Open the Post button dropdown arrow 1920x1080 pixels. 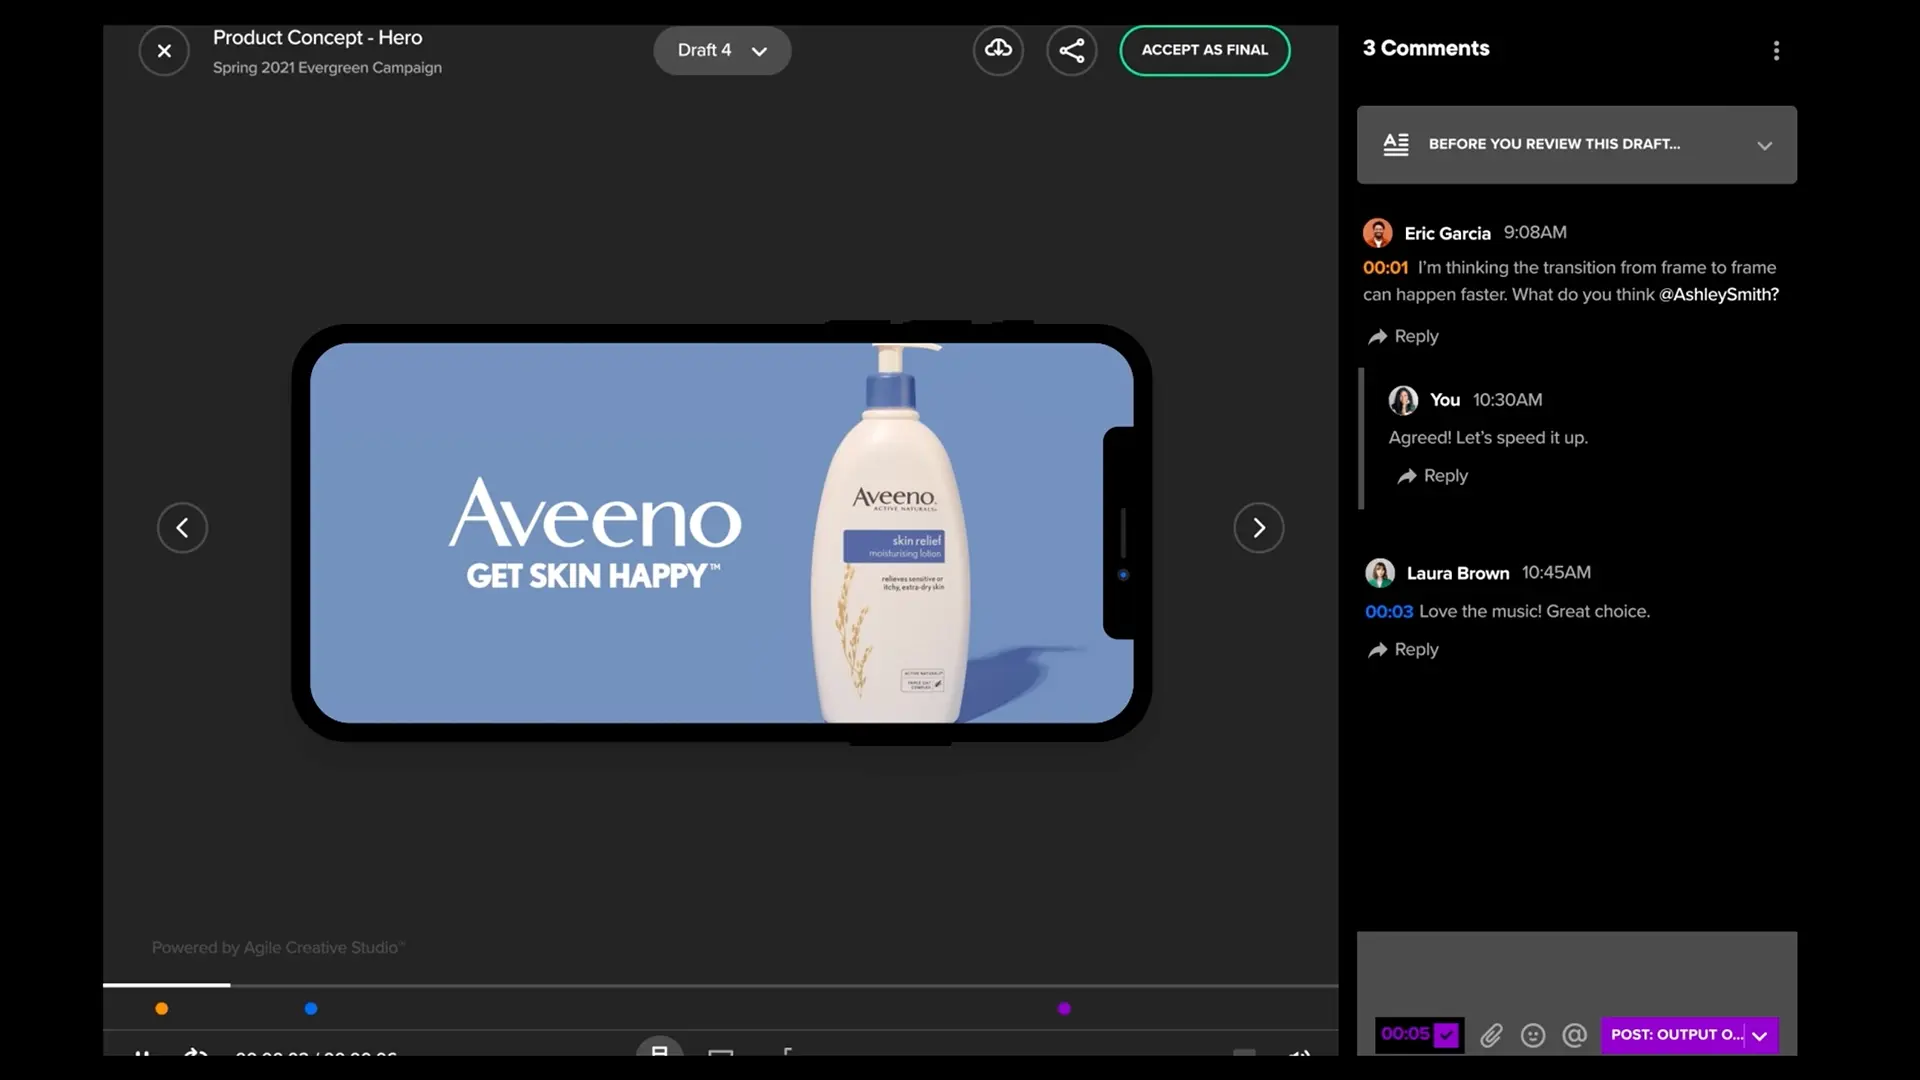click(1761, 1035)
